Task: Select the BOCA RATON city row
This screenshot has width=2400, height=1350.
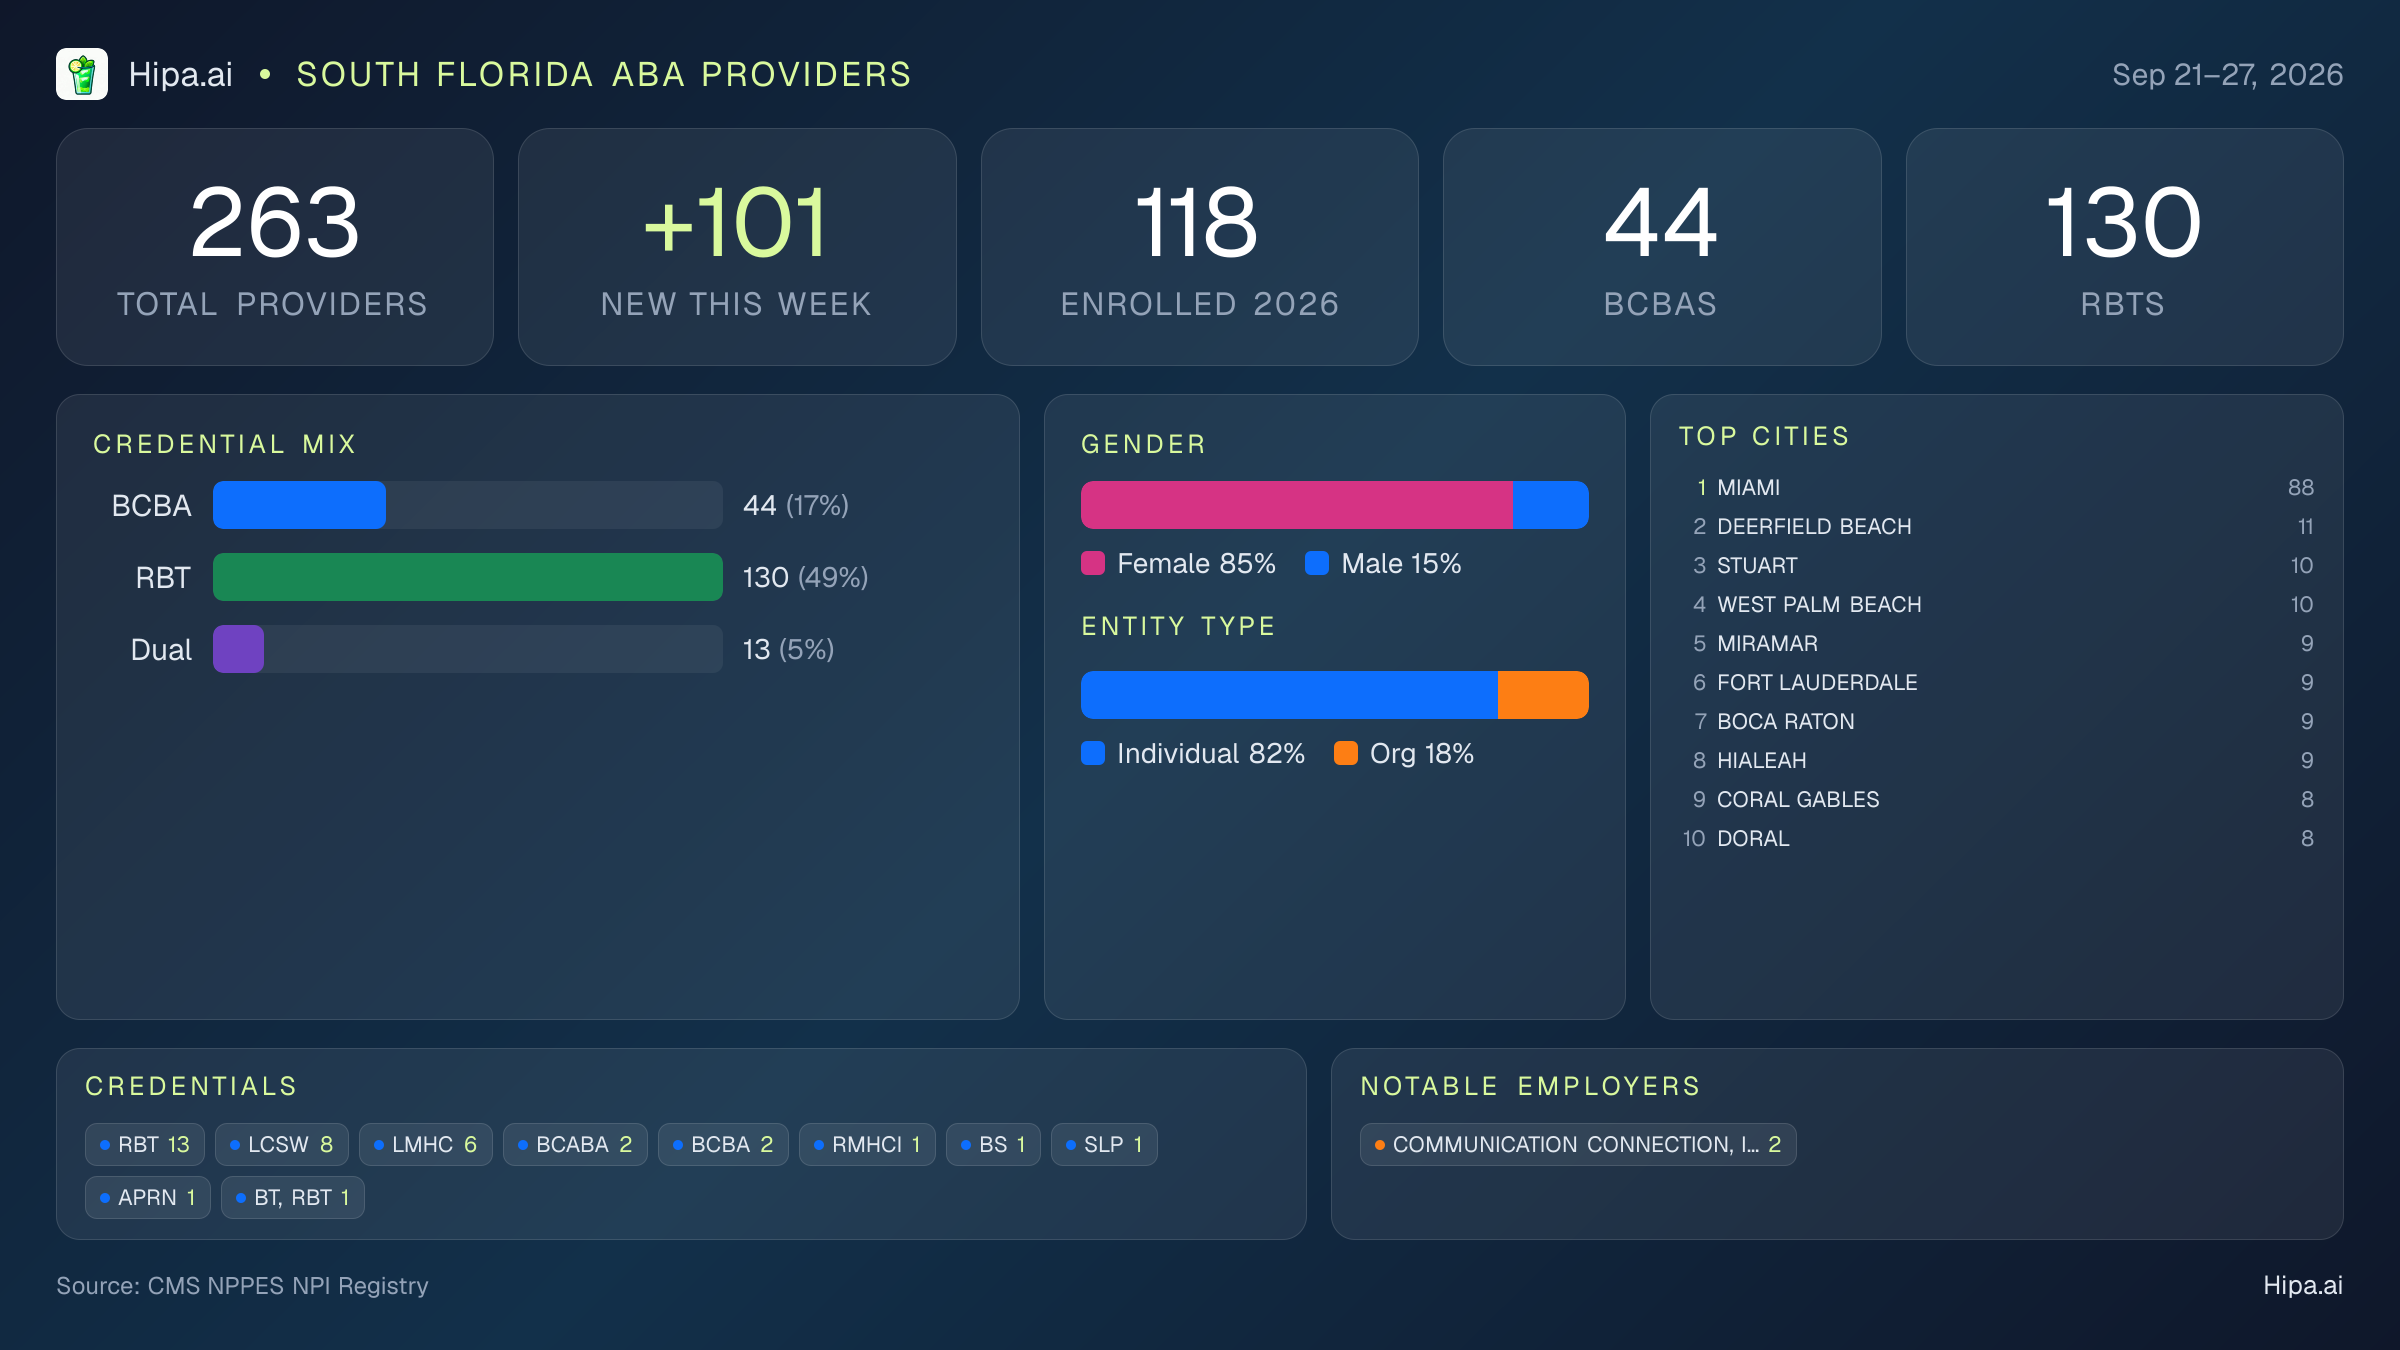Action: [x=1997, y=721]
